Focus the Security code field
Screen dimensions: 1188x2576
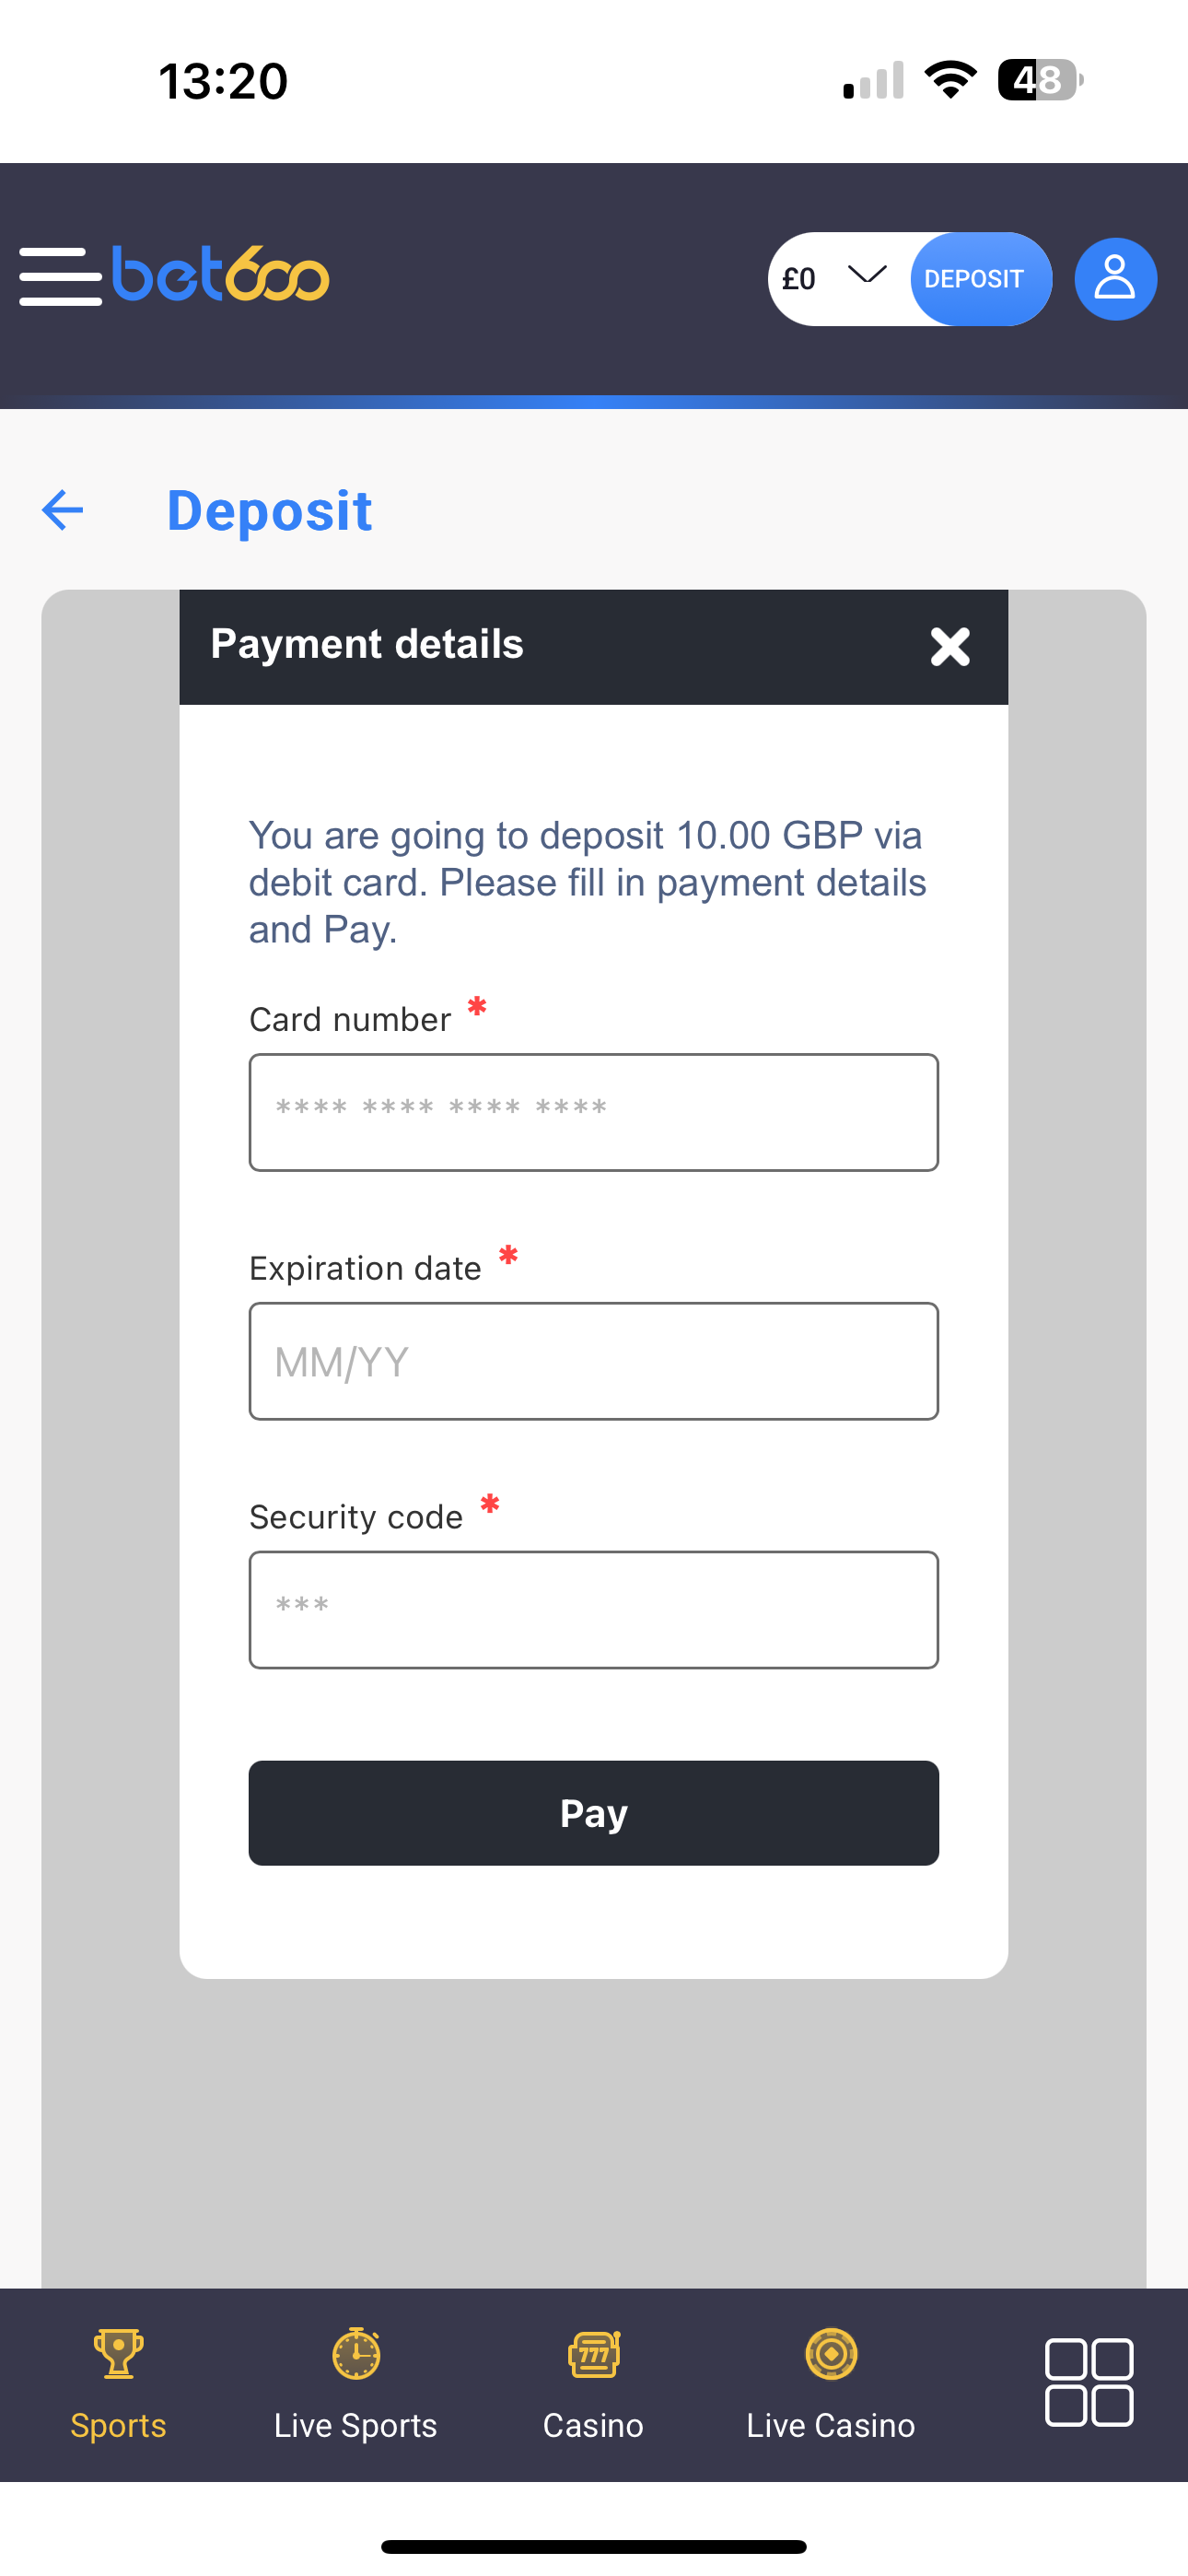pos(593,1610)
